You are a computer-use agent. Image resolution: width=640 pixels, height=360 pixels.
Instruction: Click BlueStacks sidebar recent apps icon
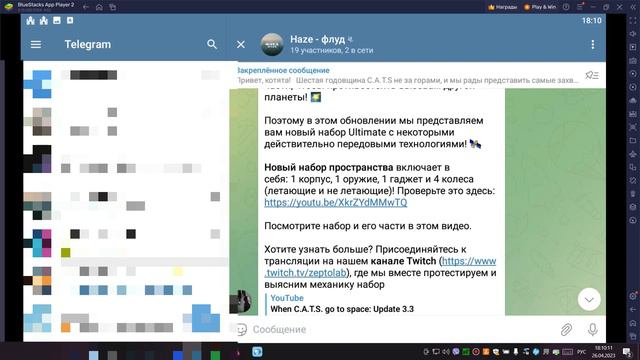633,336
